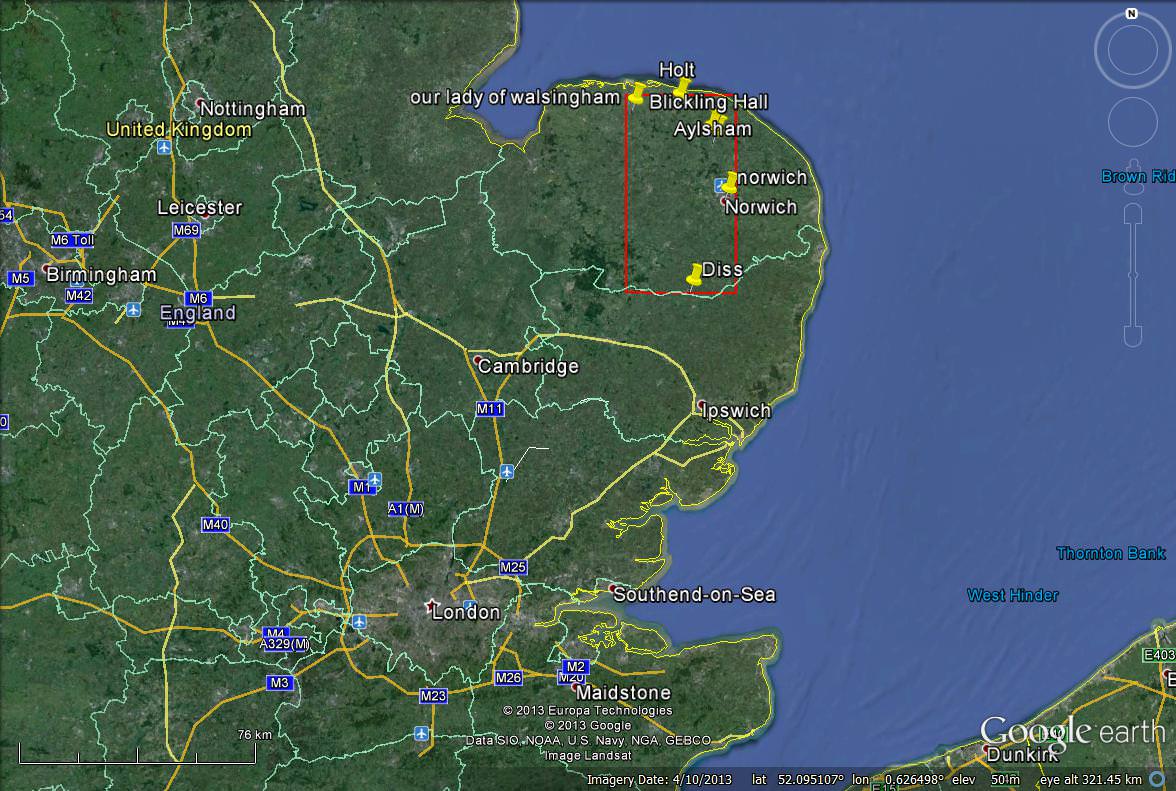Click the Ipswich city label
1176x791 pixels.
pos(735,411)
